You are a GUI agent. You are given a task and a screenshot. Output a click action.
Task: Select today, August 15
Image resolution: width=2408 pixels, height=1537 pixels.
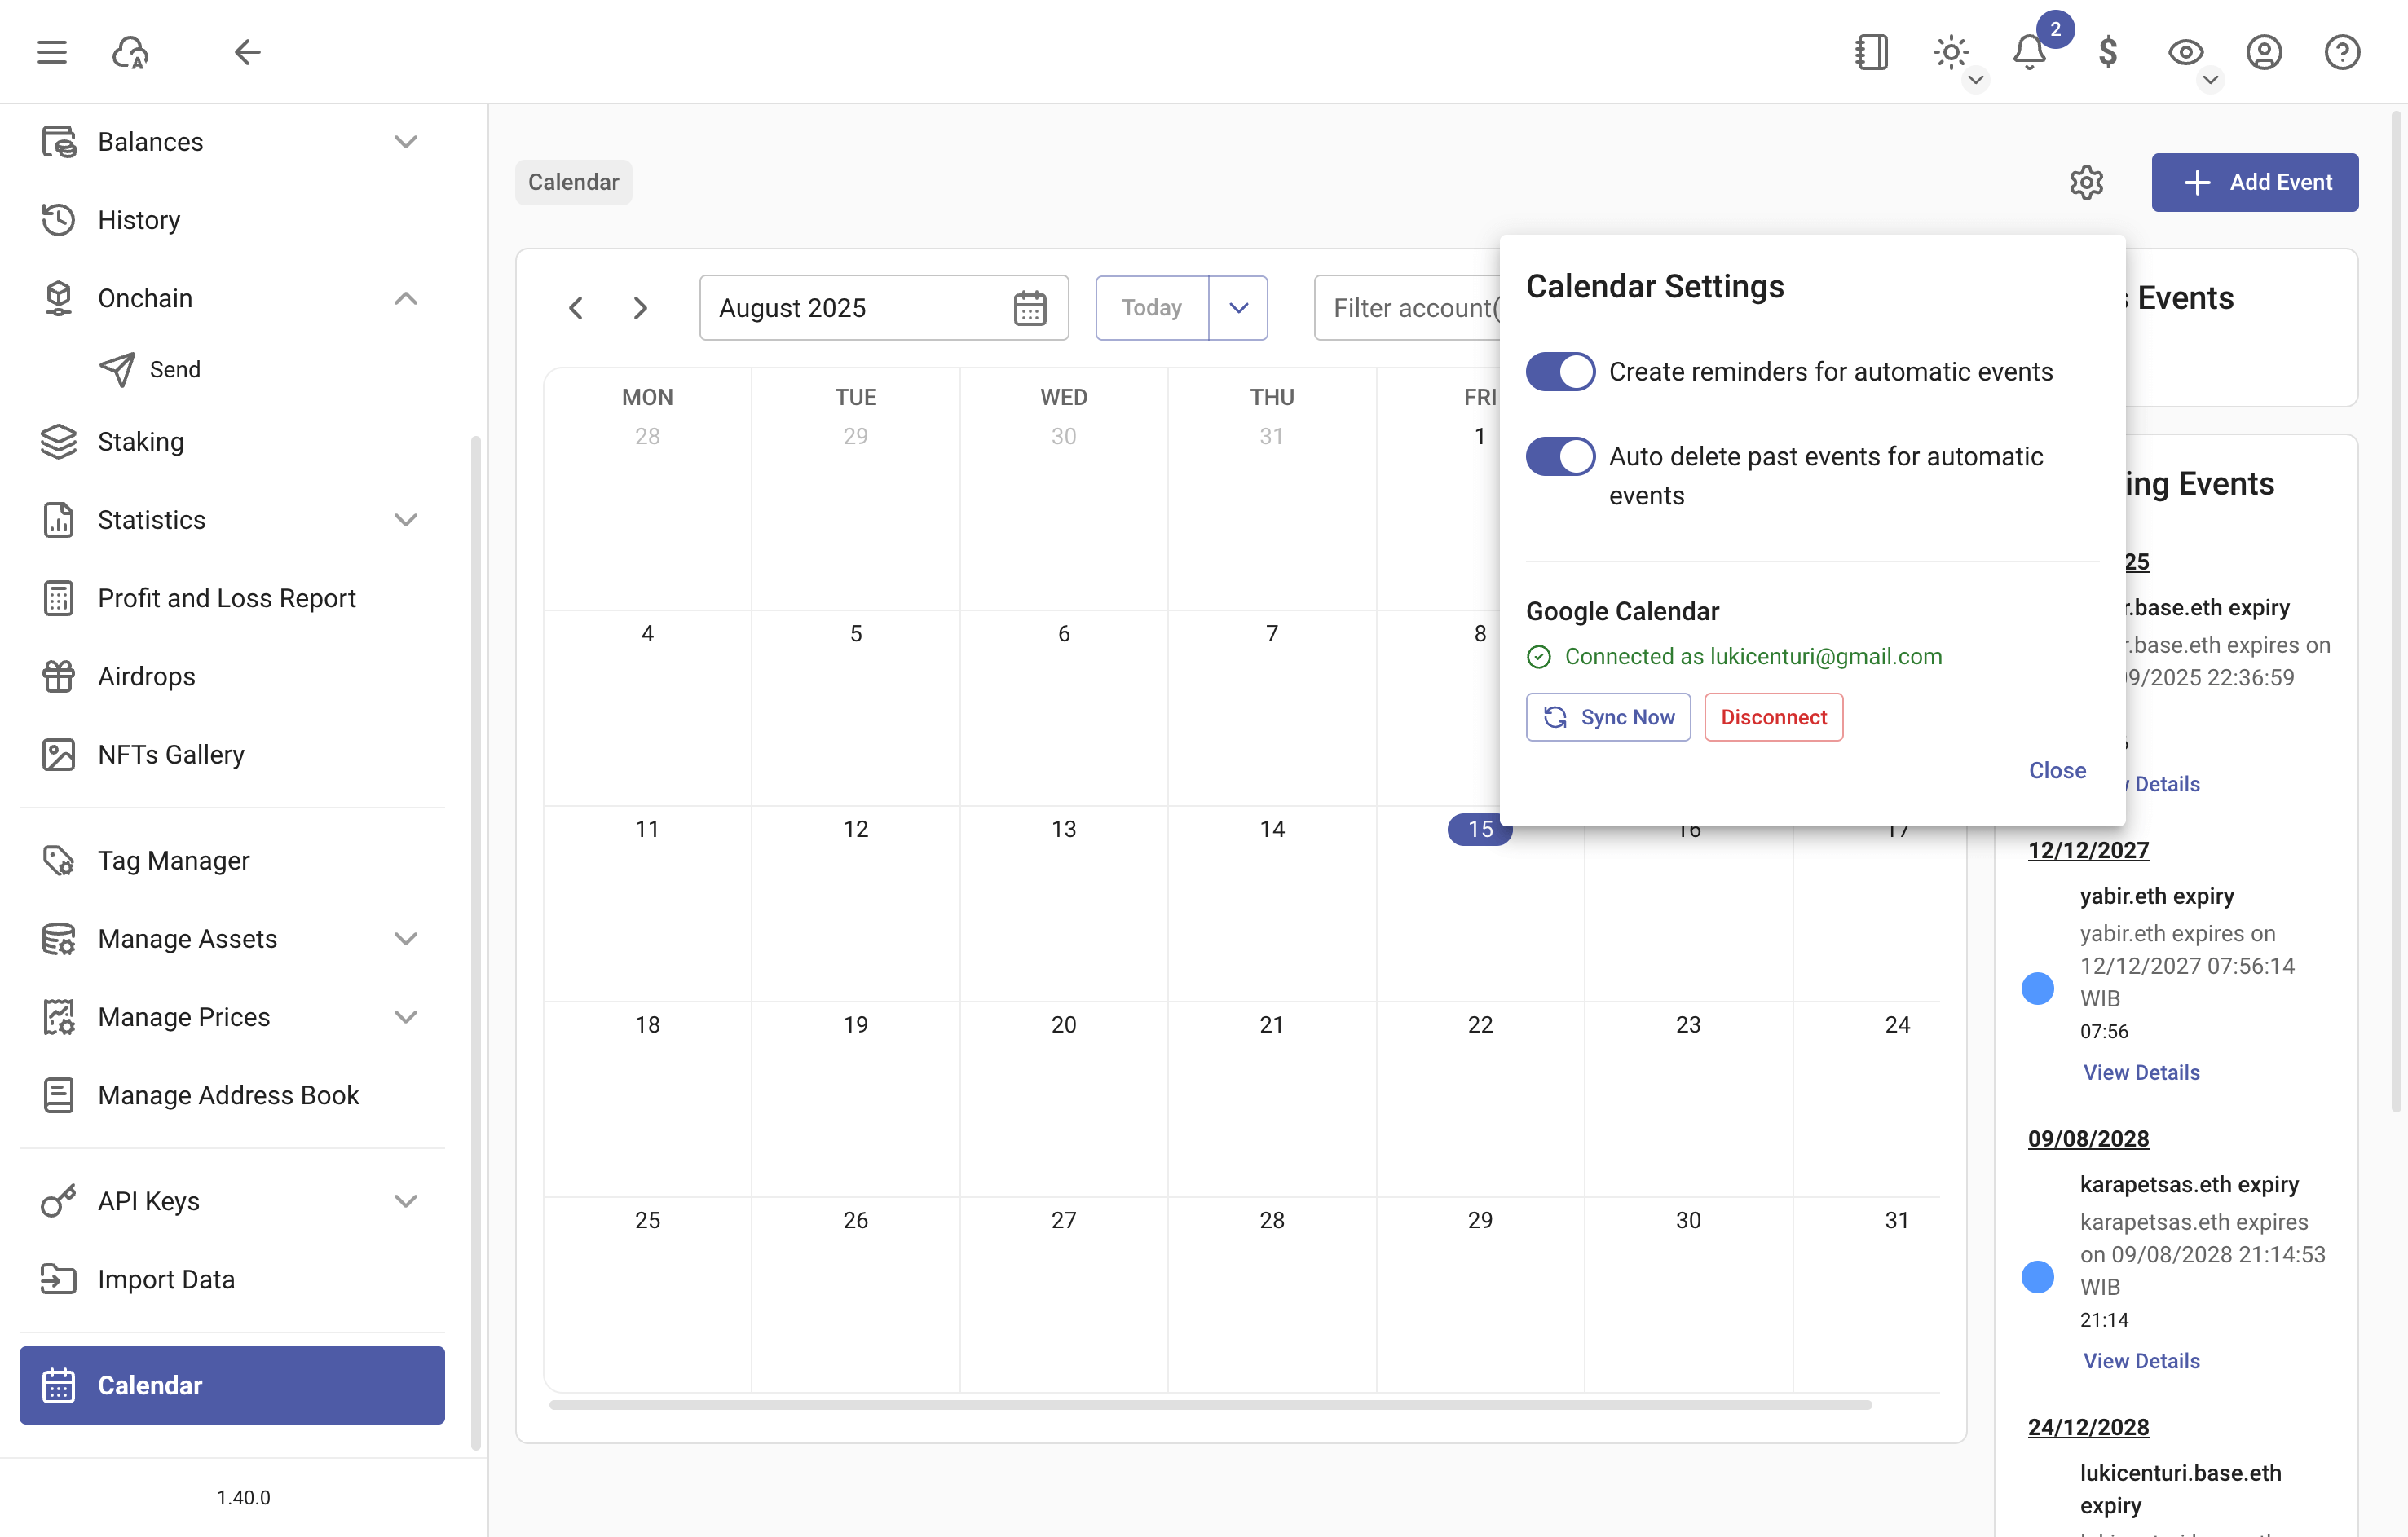[1480, 829]
